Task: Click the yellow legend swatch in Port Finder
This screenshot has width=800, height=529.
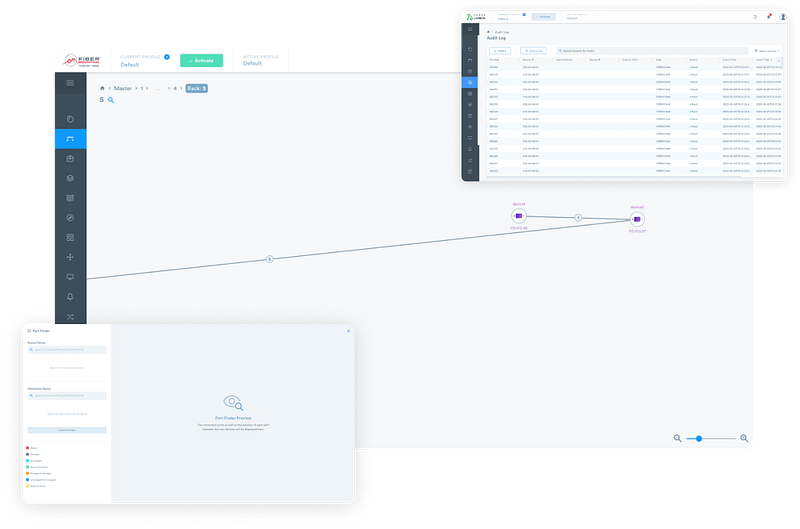Action: (27, 486)
